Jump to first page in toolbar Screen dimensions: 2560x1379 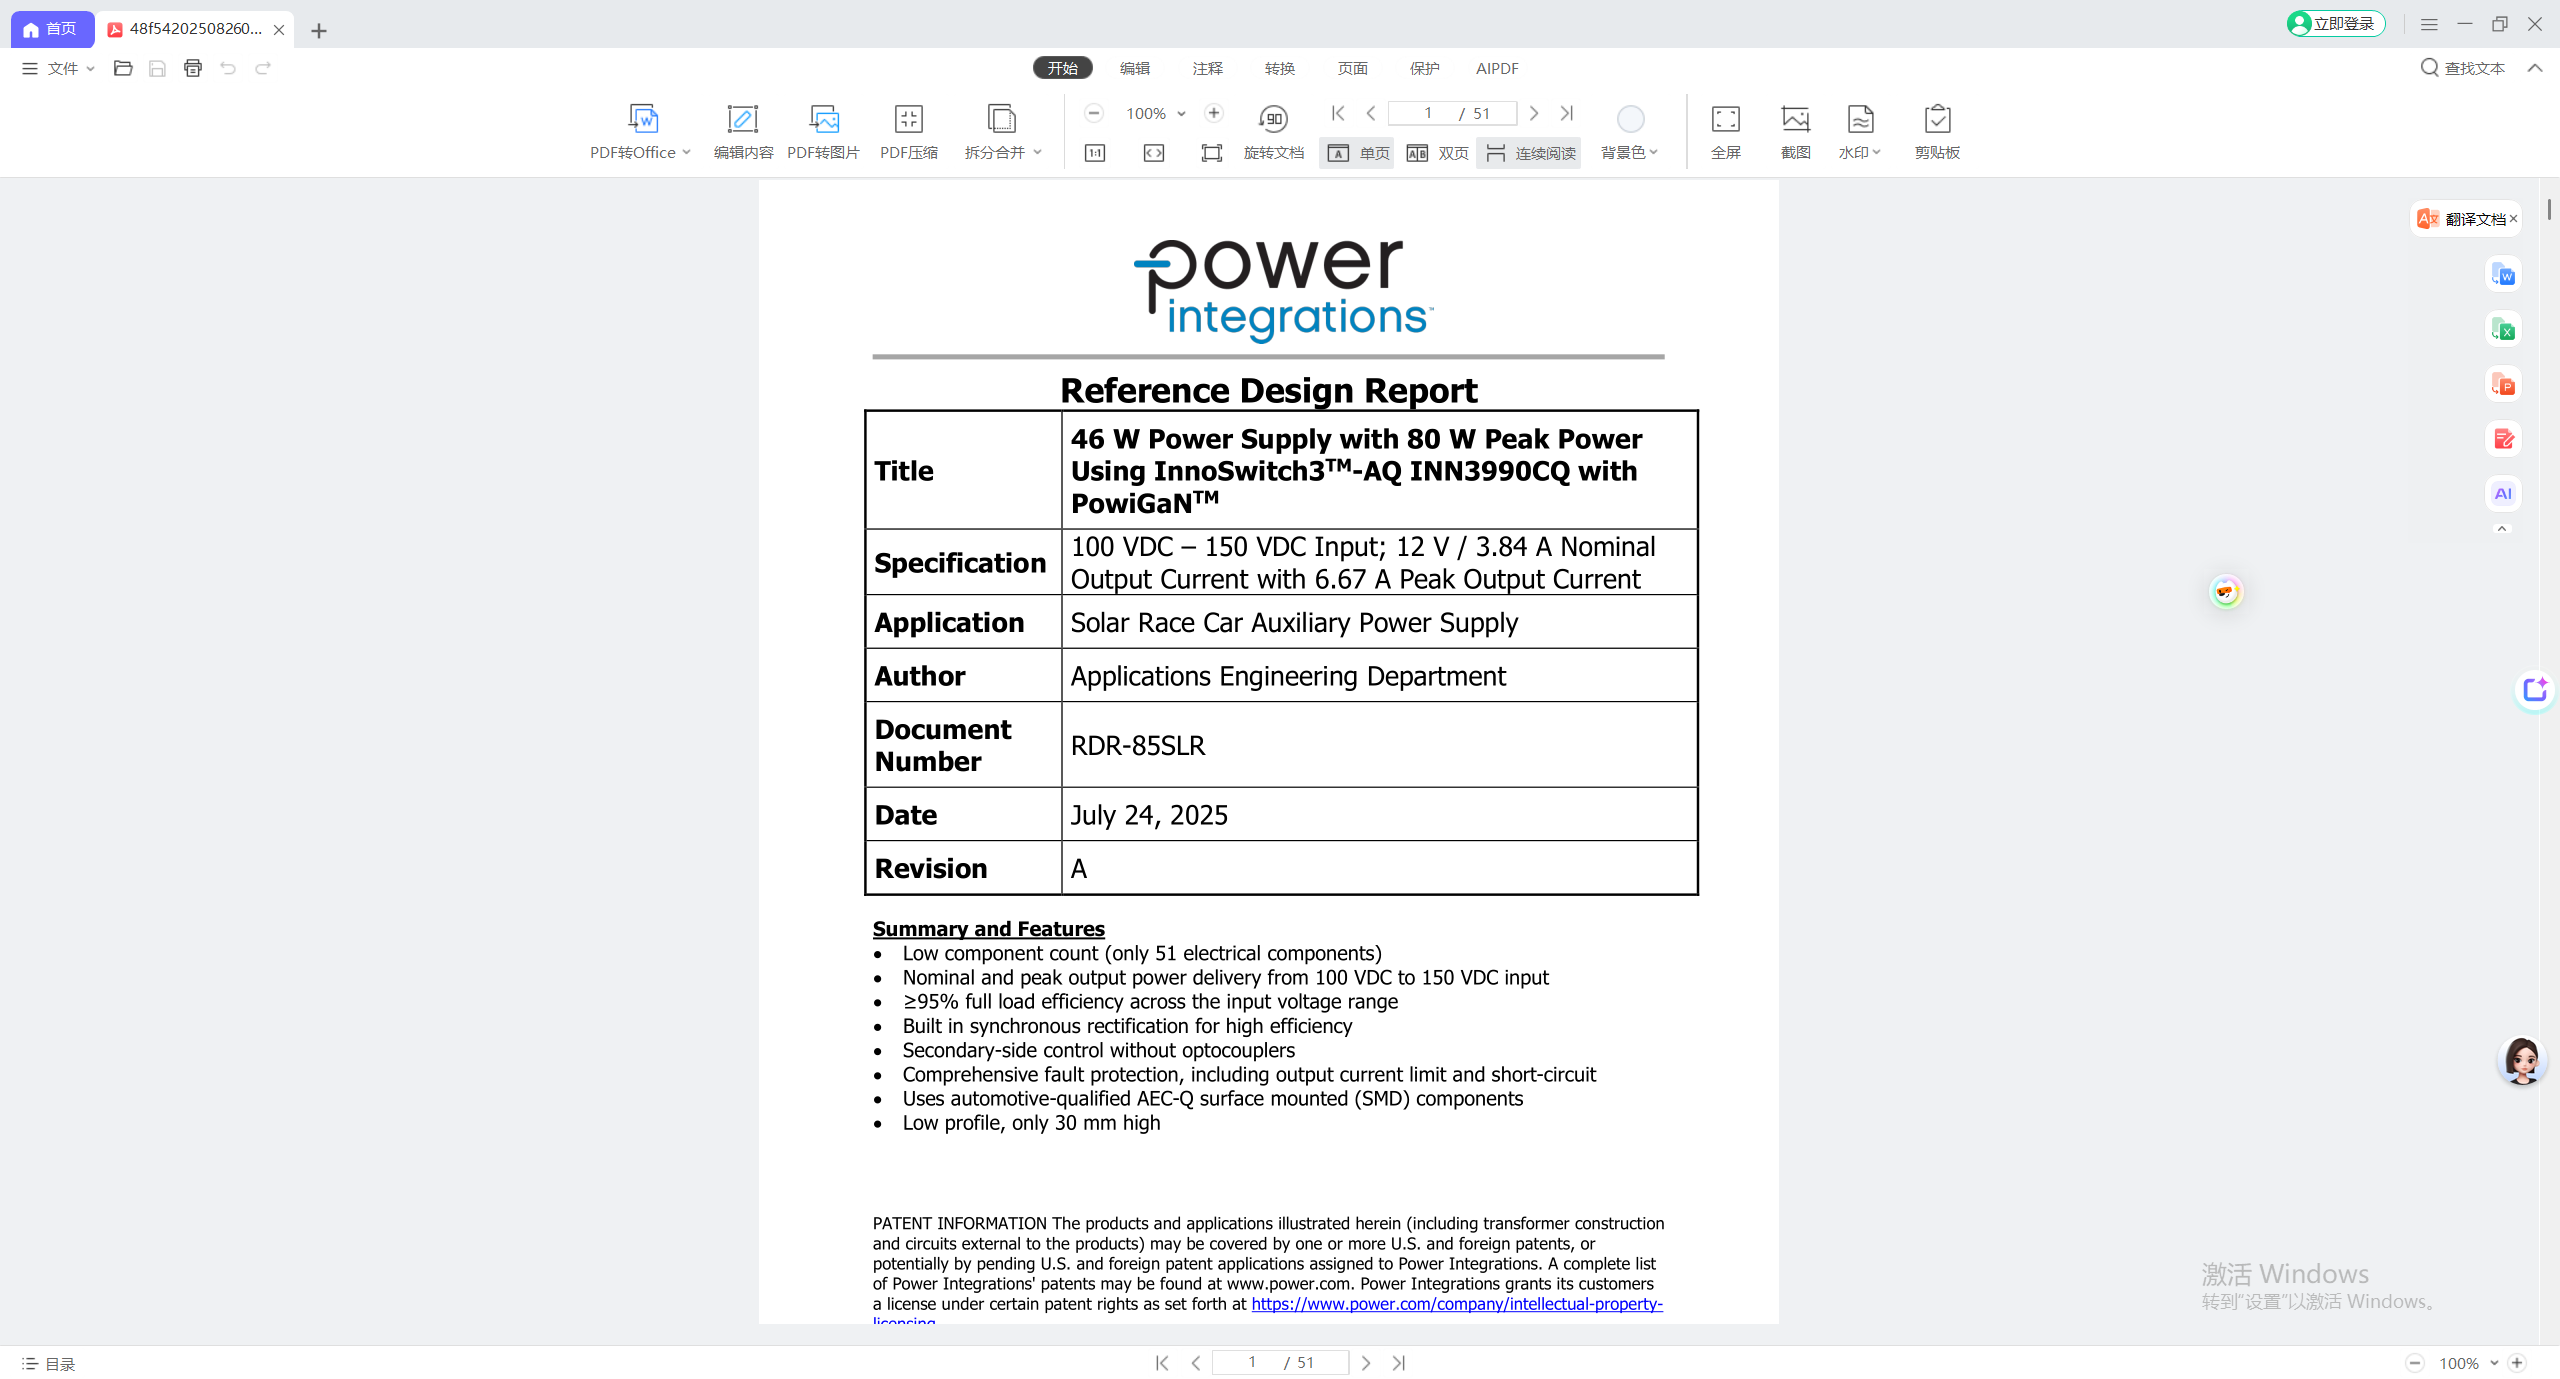click(x=1338, y=113)
